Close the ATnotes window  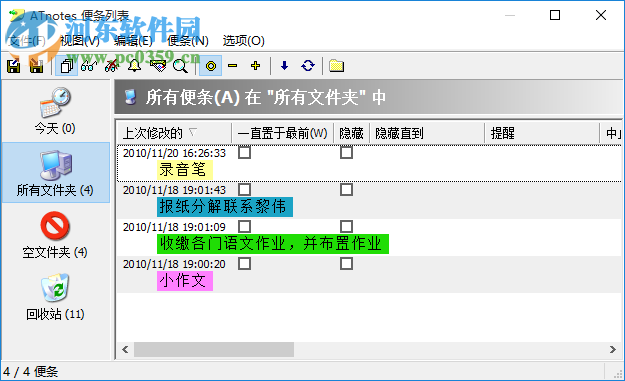click(x=601, y=15)
